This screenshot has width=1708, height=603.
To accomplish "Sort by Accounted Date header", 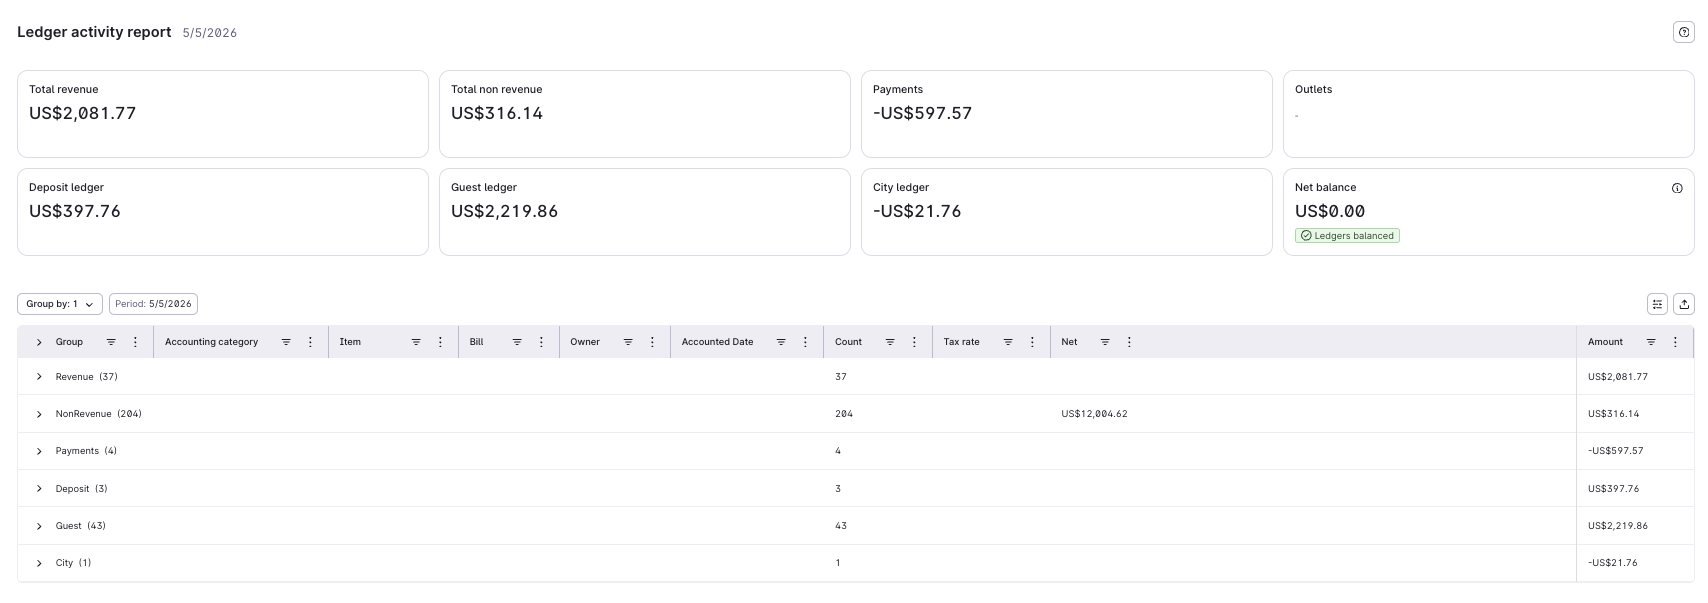I will point(717,342).
